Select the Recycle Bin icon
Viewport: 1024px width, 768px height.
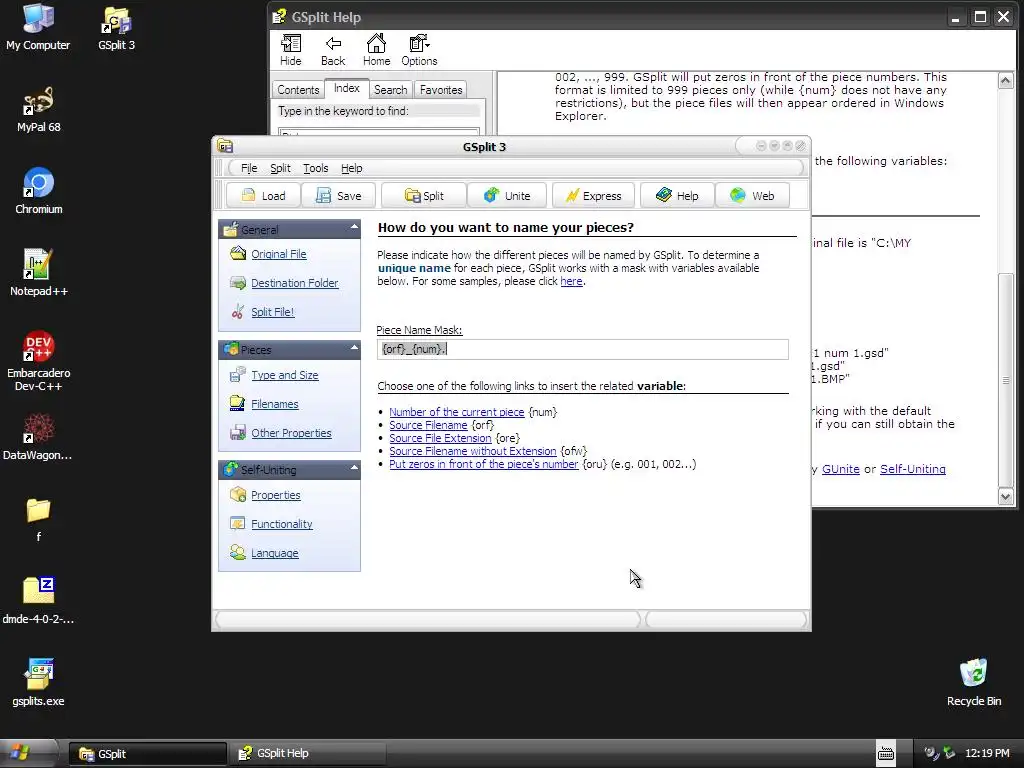tap(974, 683)
